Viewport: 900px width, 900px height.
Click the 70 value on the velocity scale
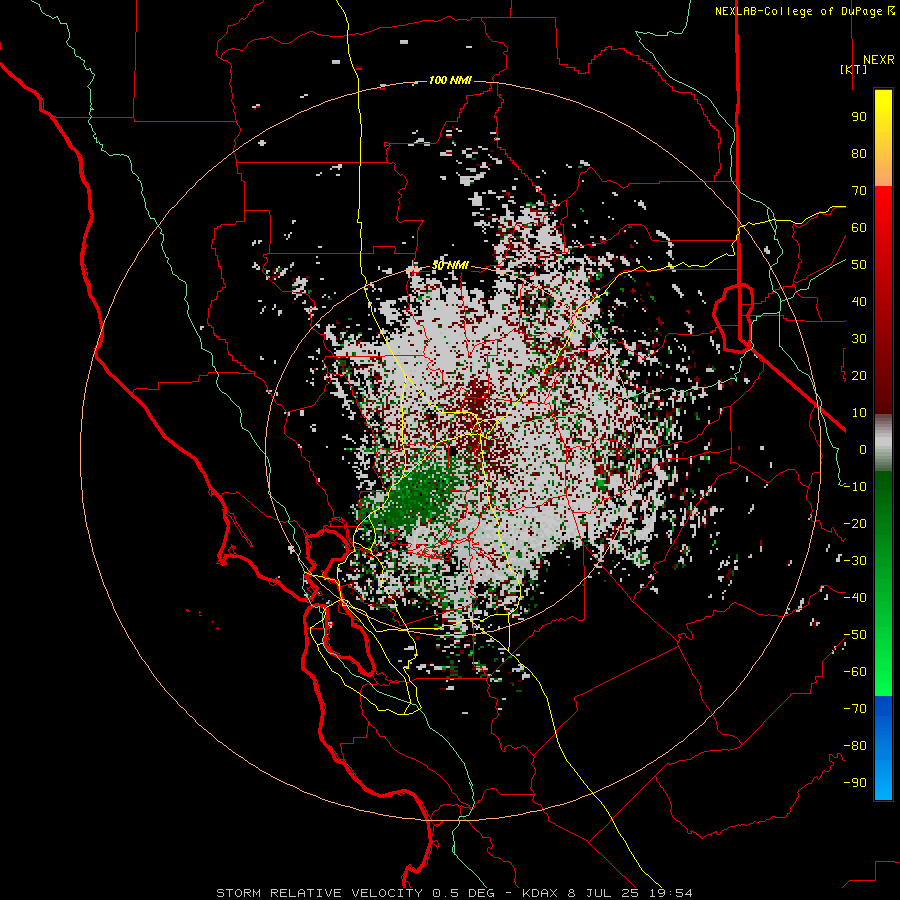coord(859,191)
